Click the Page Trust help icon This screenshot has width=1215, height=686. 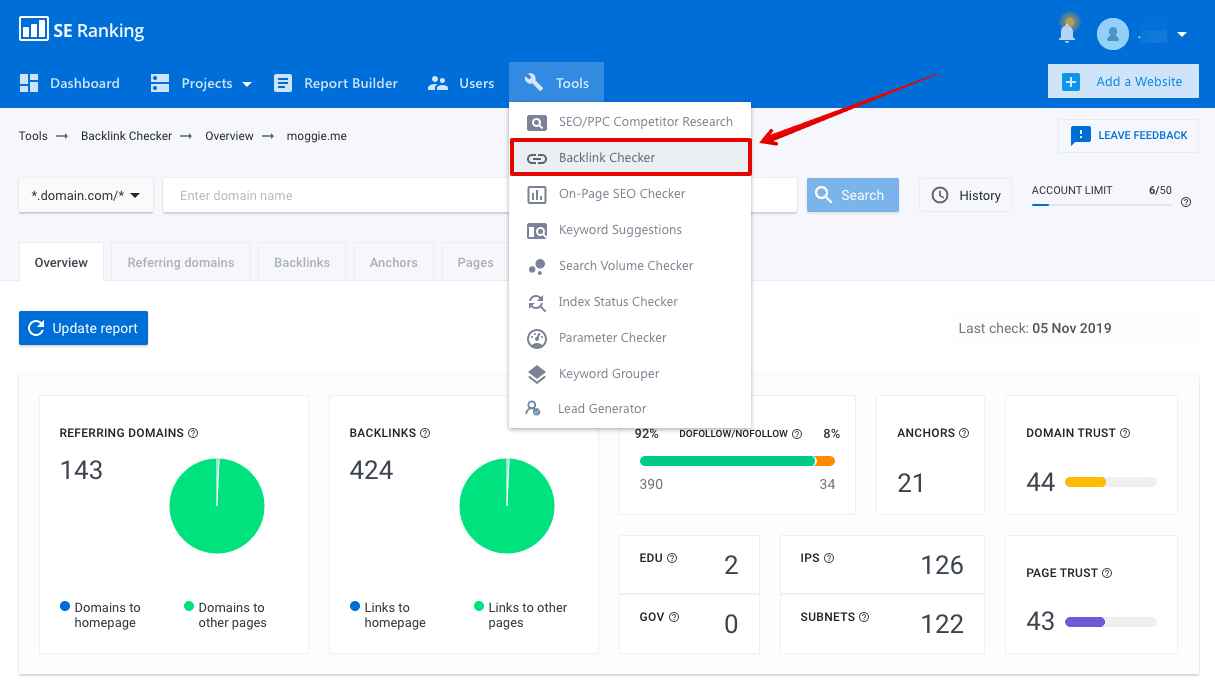pos(1107,573)
